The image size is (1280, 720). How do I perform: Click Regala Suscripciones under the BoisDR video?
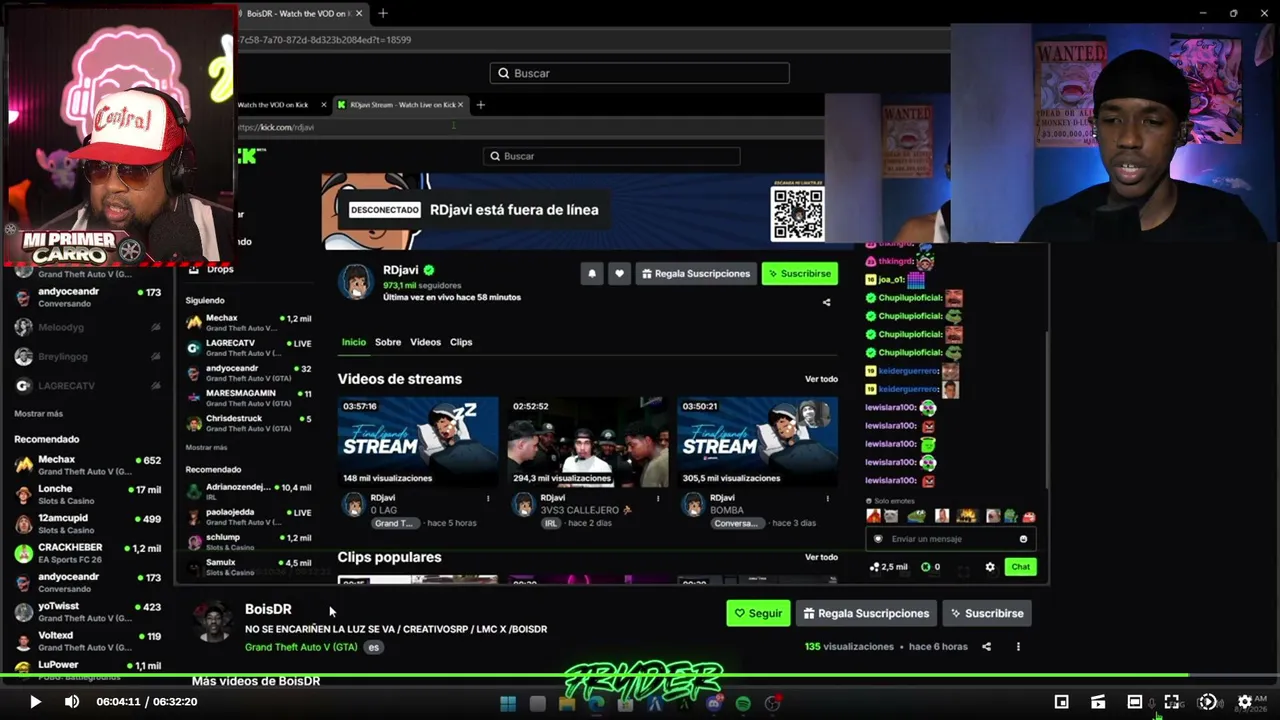coord(866,613)
